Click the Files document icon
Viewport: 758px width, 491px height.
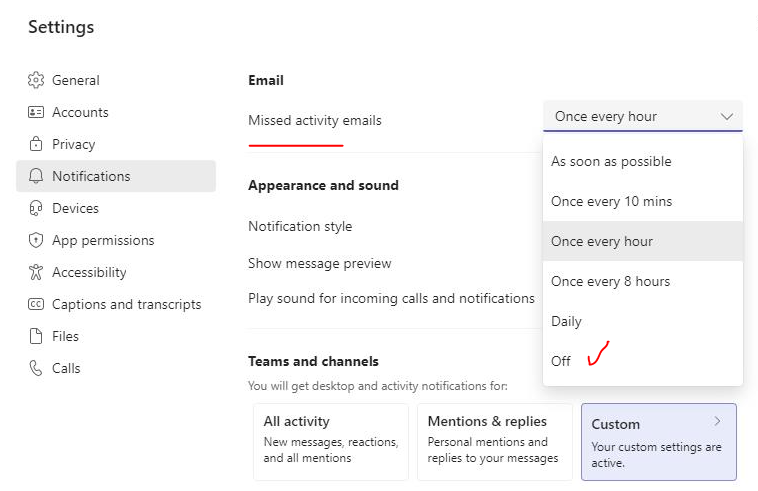pos(36,336)
